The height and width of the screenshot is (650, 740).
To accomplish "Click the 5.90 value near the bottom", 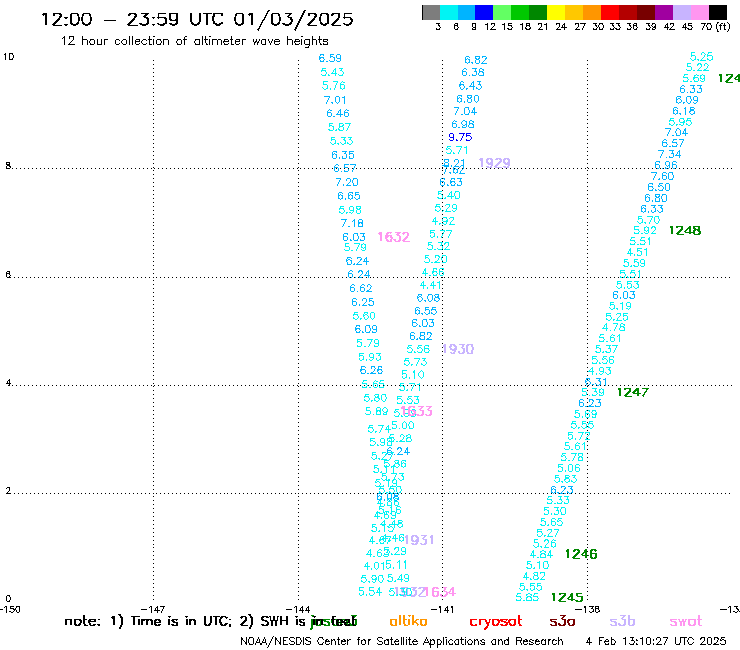I will pos(372,579).
